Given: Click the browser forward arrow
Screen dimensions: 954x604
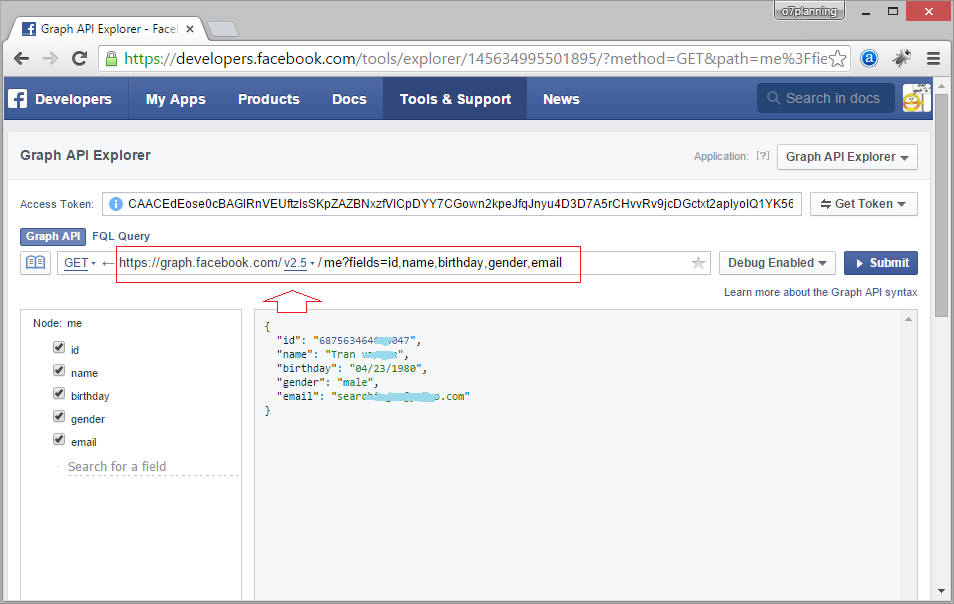Looking at the screenshot, I should click(x=50, y=58).
